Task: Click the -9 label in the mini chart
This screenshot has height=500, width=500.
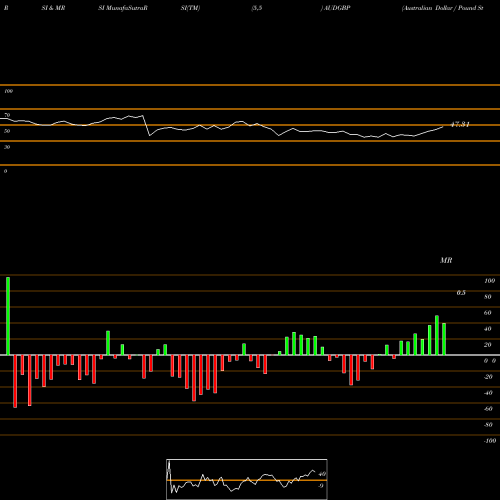Action: point(321,486)
